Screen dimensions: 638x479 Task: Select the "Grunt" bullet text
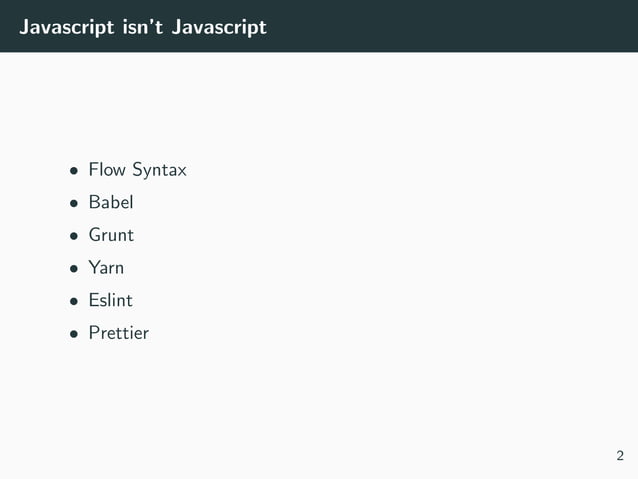(111, 235)
